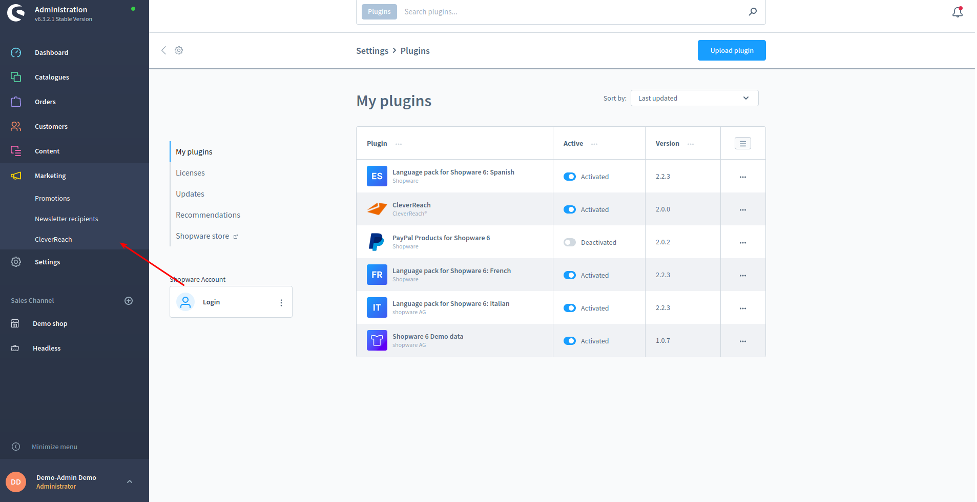Click PayPal Products for Shopware 6 name

(441, 238)
